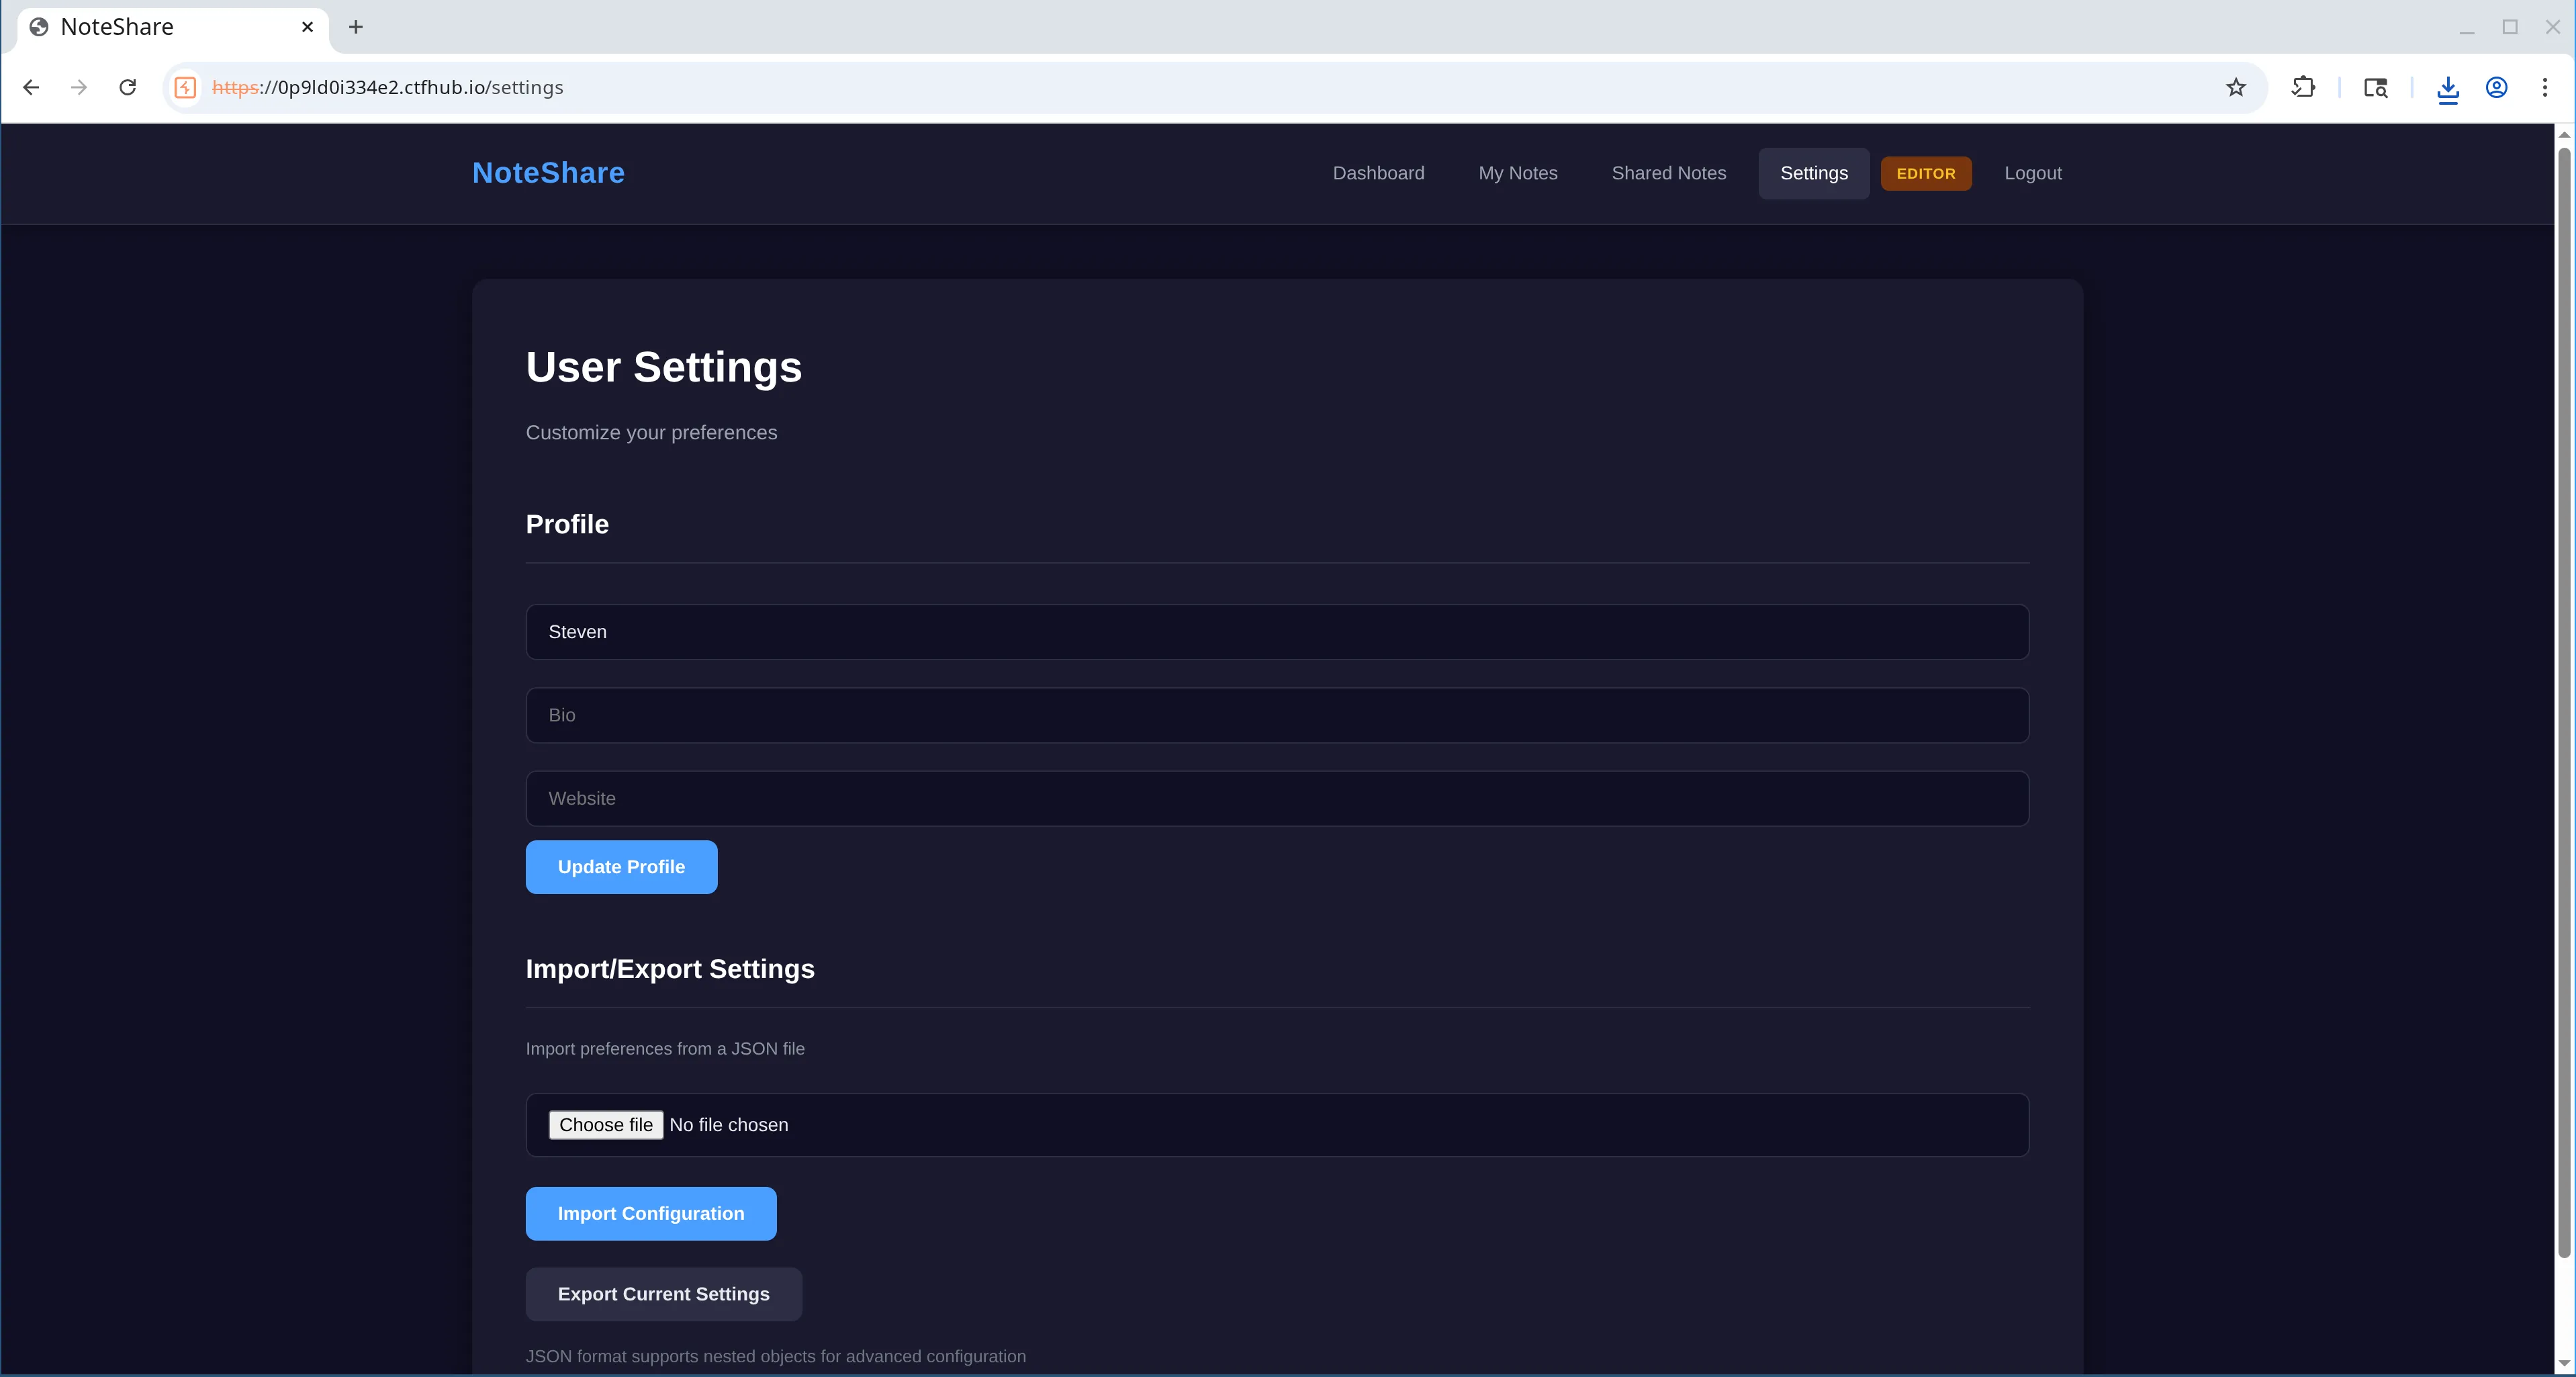Viewport: 2576px width, 1377px height.
Task: Open a new tab with the plus icon
Action: (x=356, y=27)
